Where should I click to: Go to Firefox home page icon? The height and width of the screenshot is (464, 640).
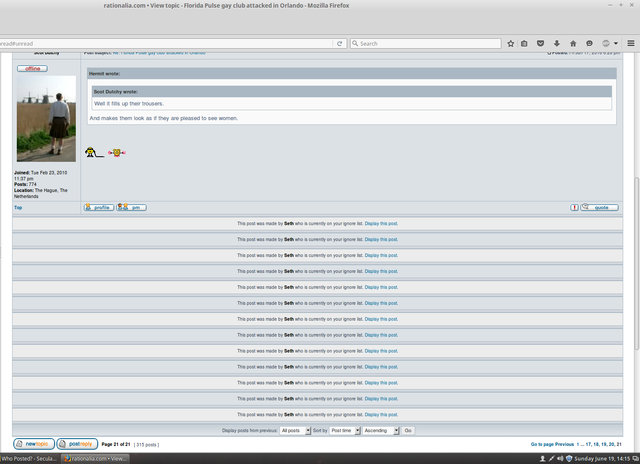coord(573,43)
